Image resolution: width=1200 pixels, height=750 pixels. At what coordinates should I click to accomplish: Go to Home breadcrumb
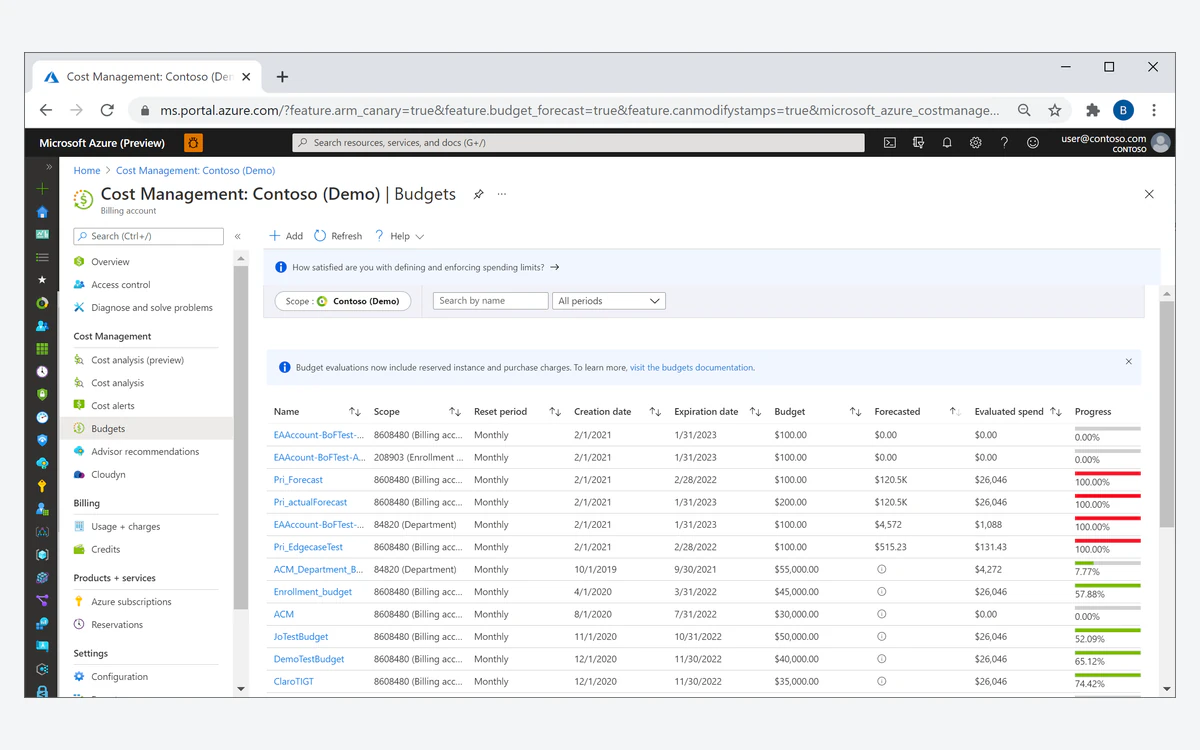pyautogui.click(x=87, y=171)
